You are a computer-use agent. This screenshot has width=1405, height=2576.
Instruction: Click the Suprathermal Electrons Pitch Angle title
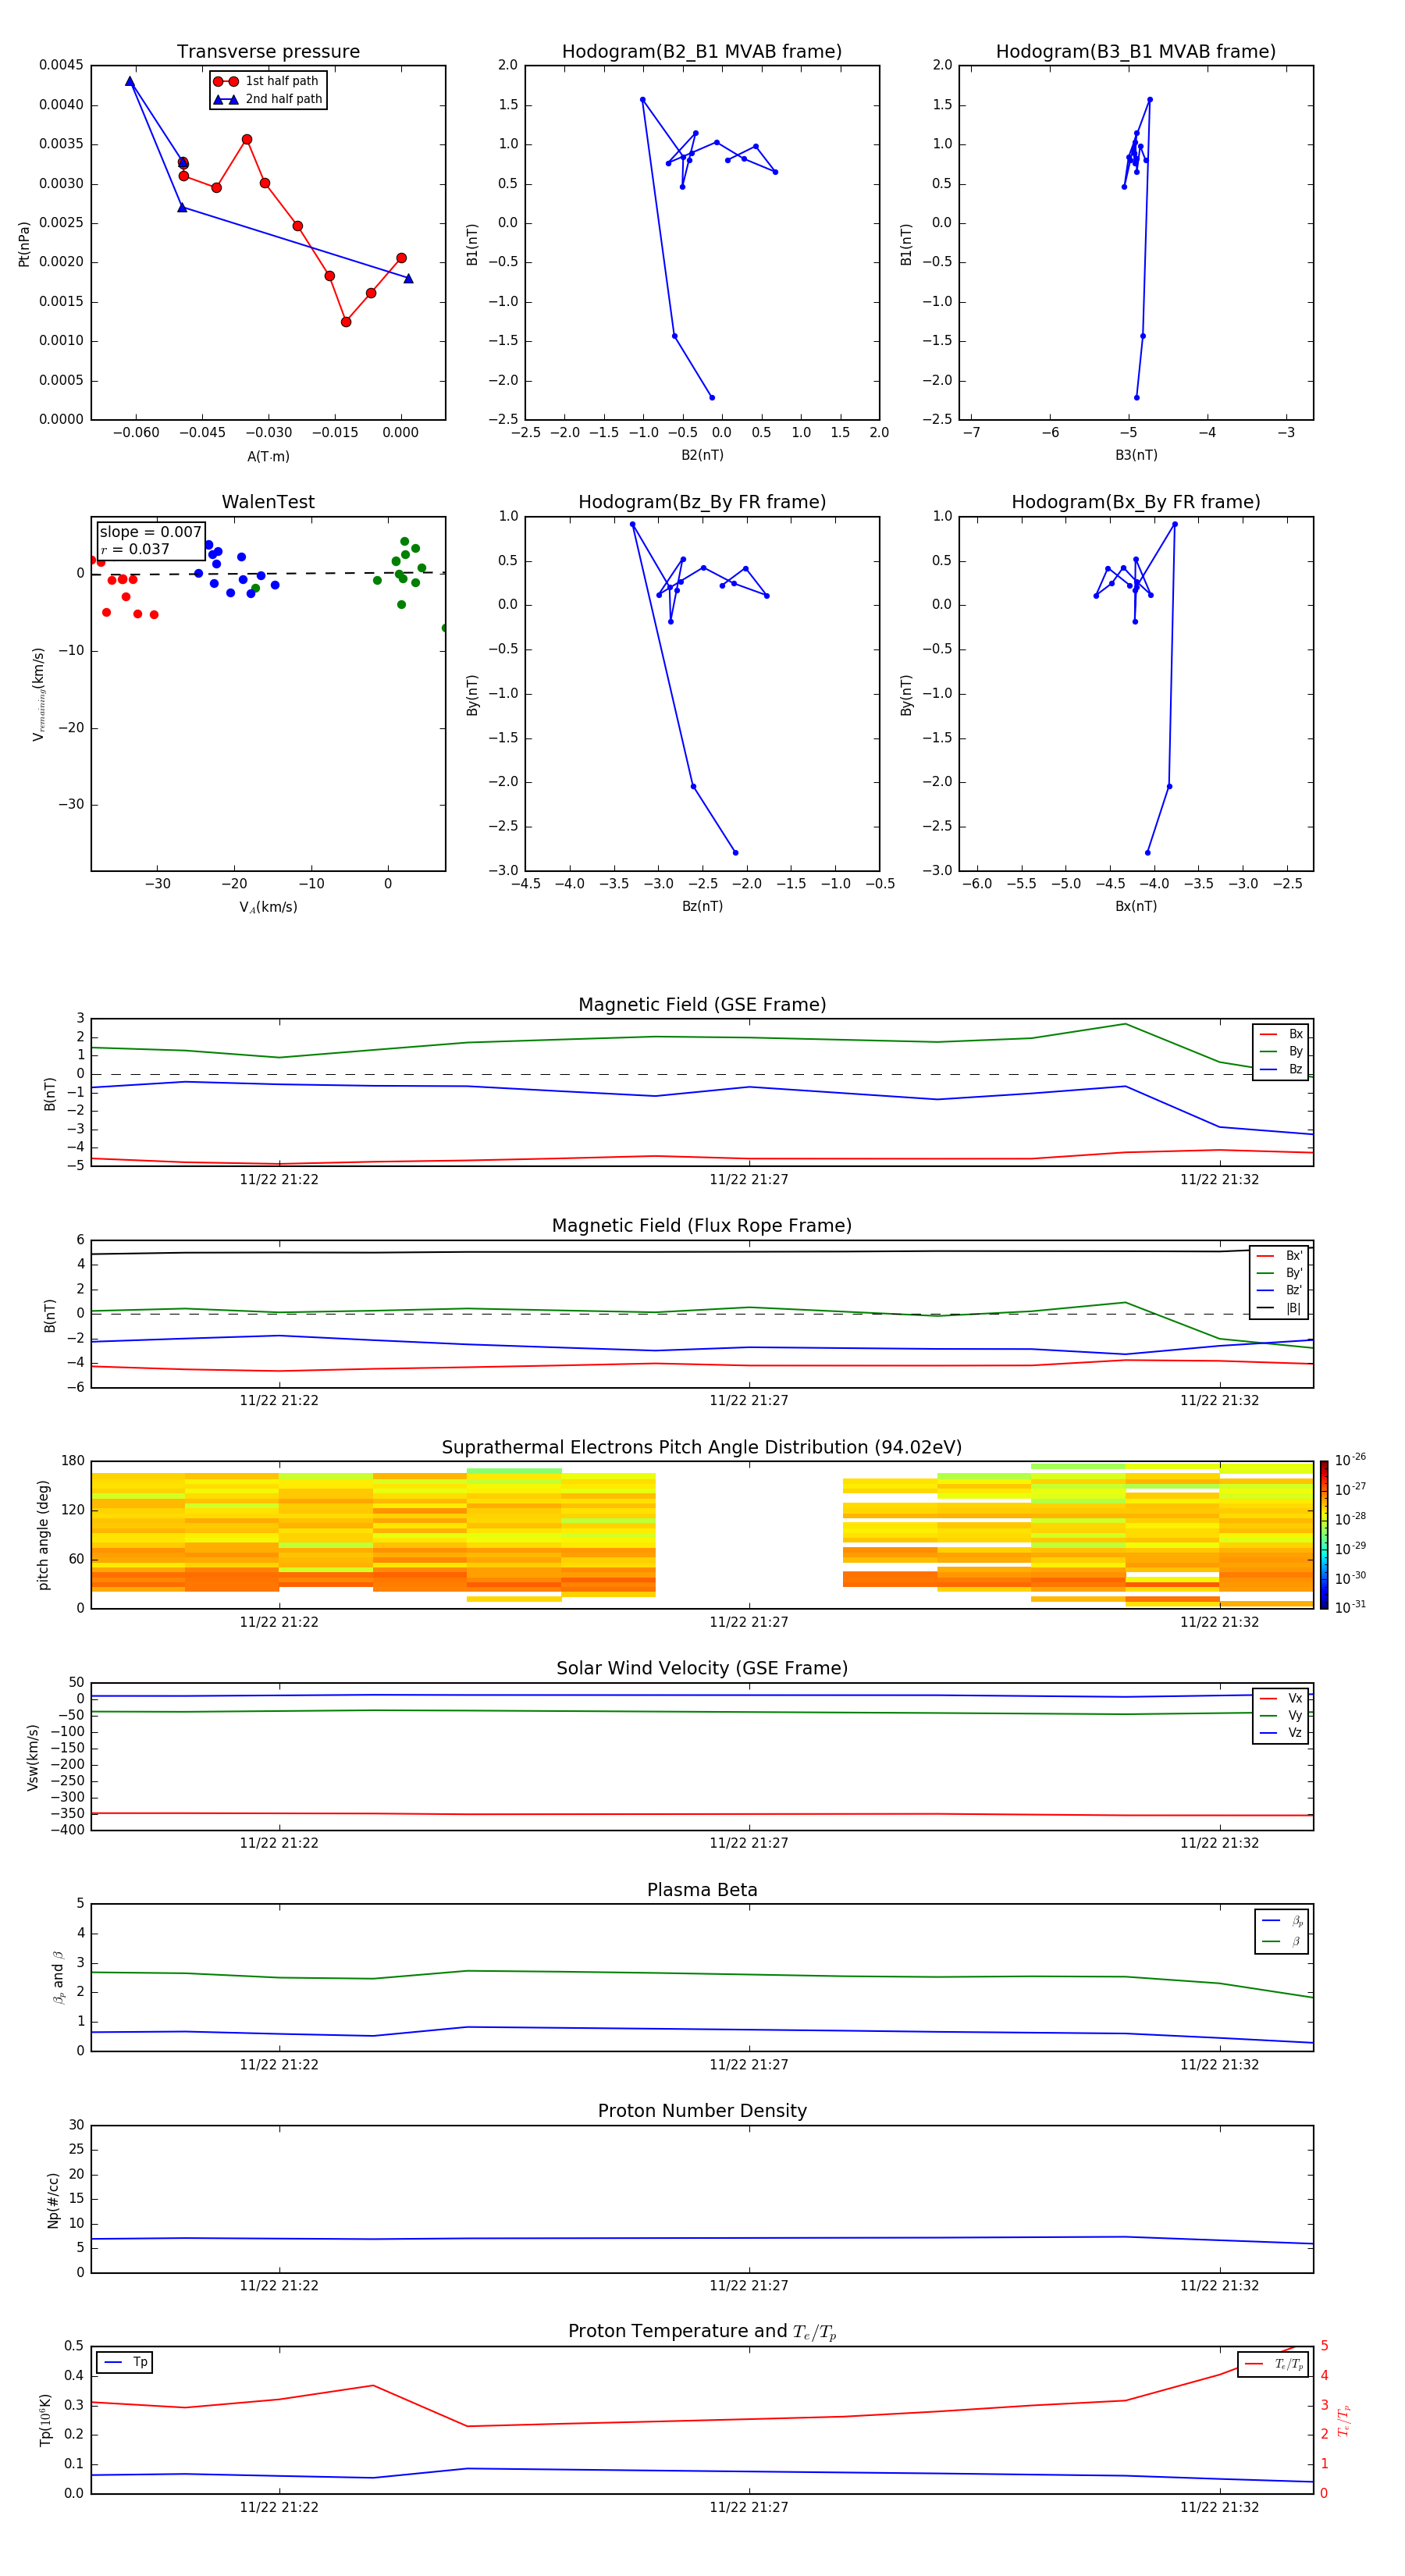(702, 1448)
